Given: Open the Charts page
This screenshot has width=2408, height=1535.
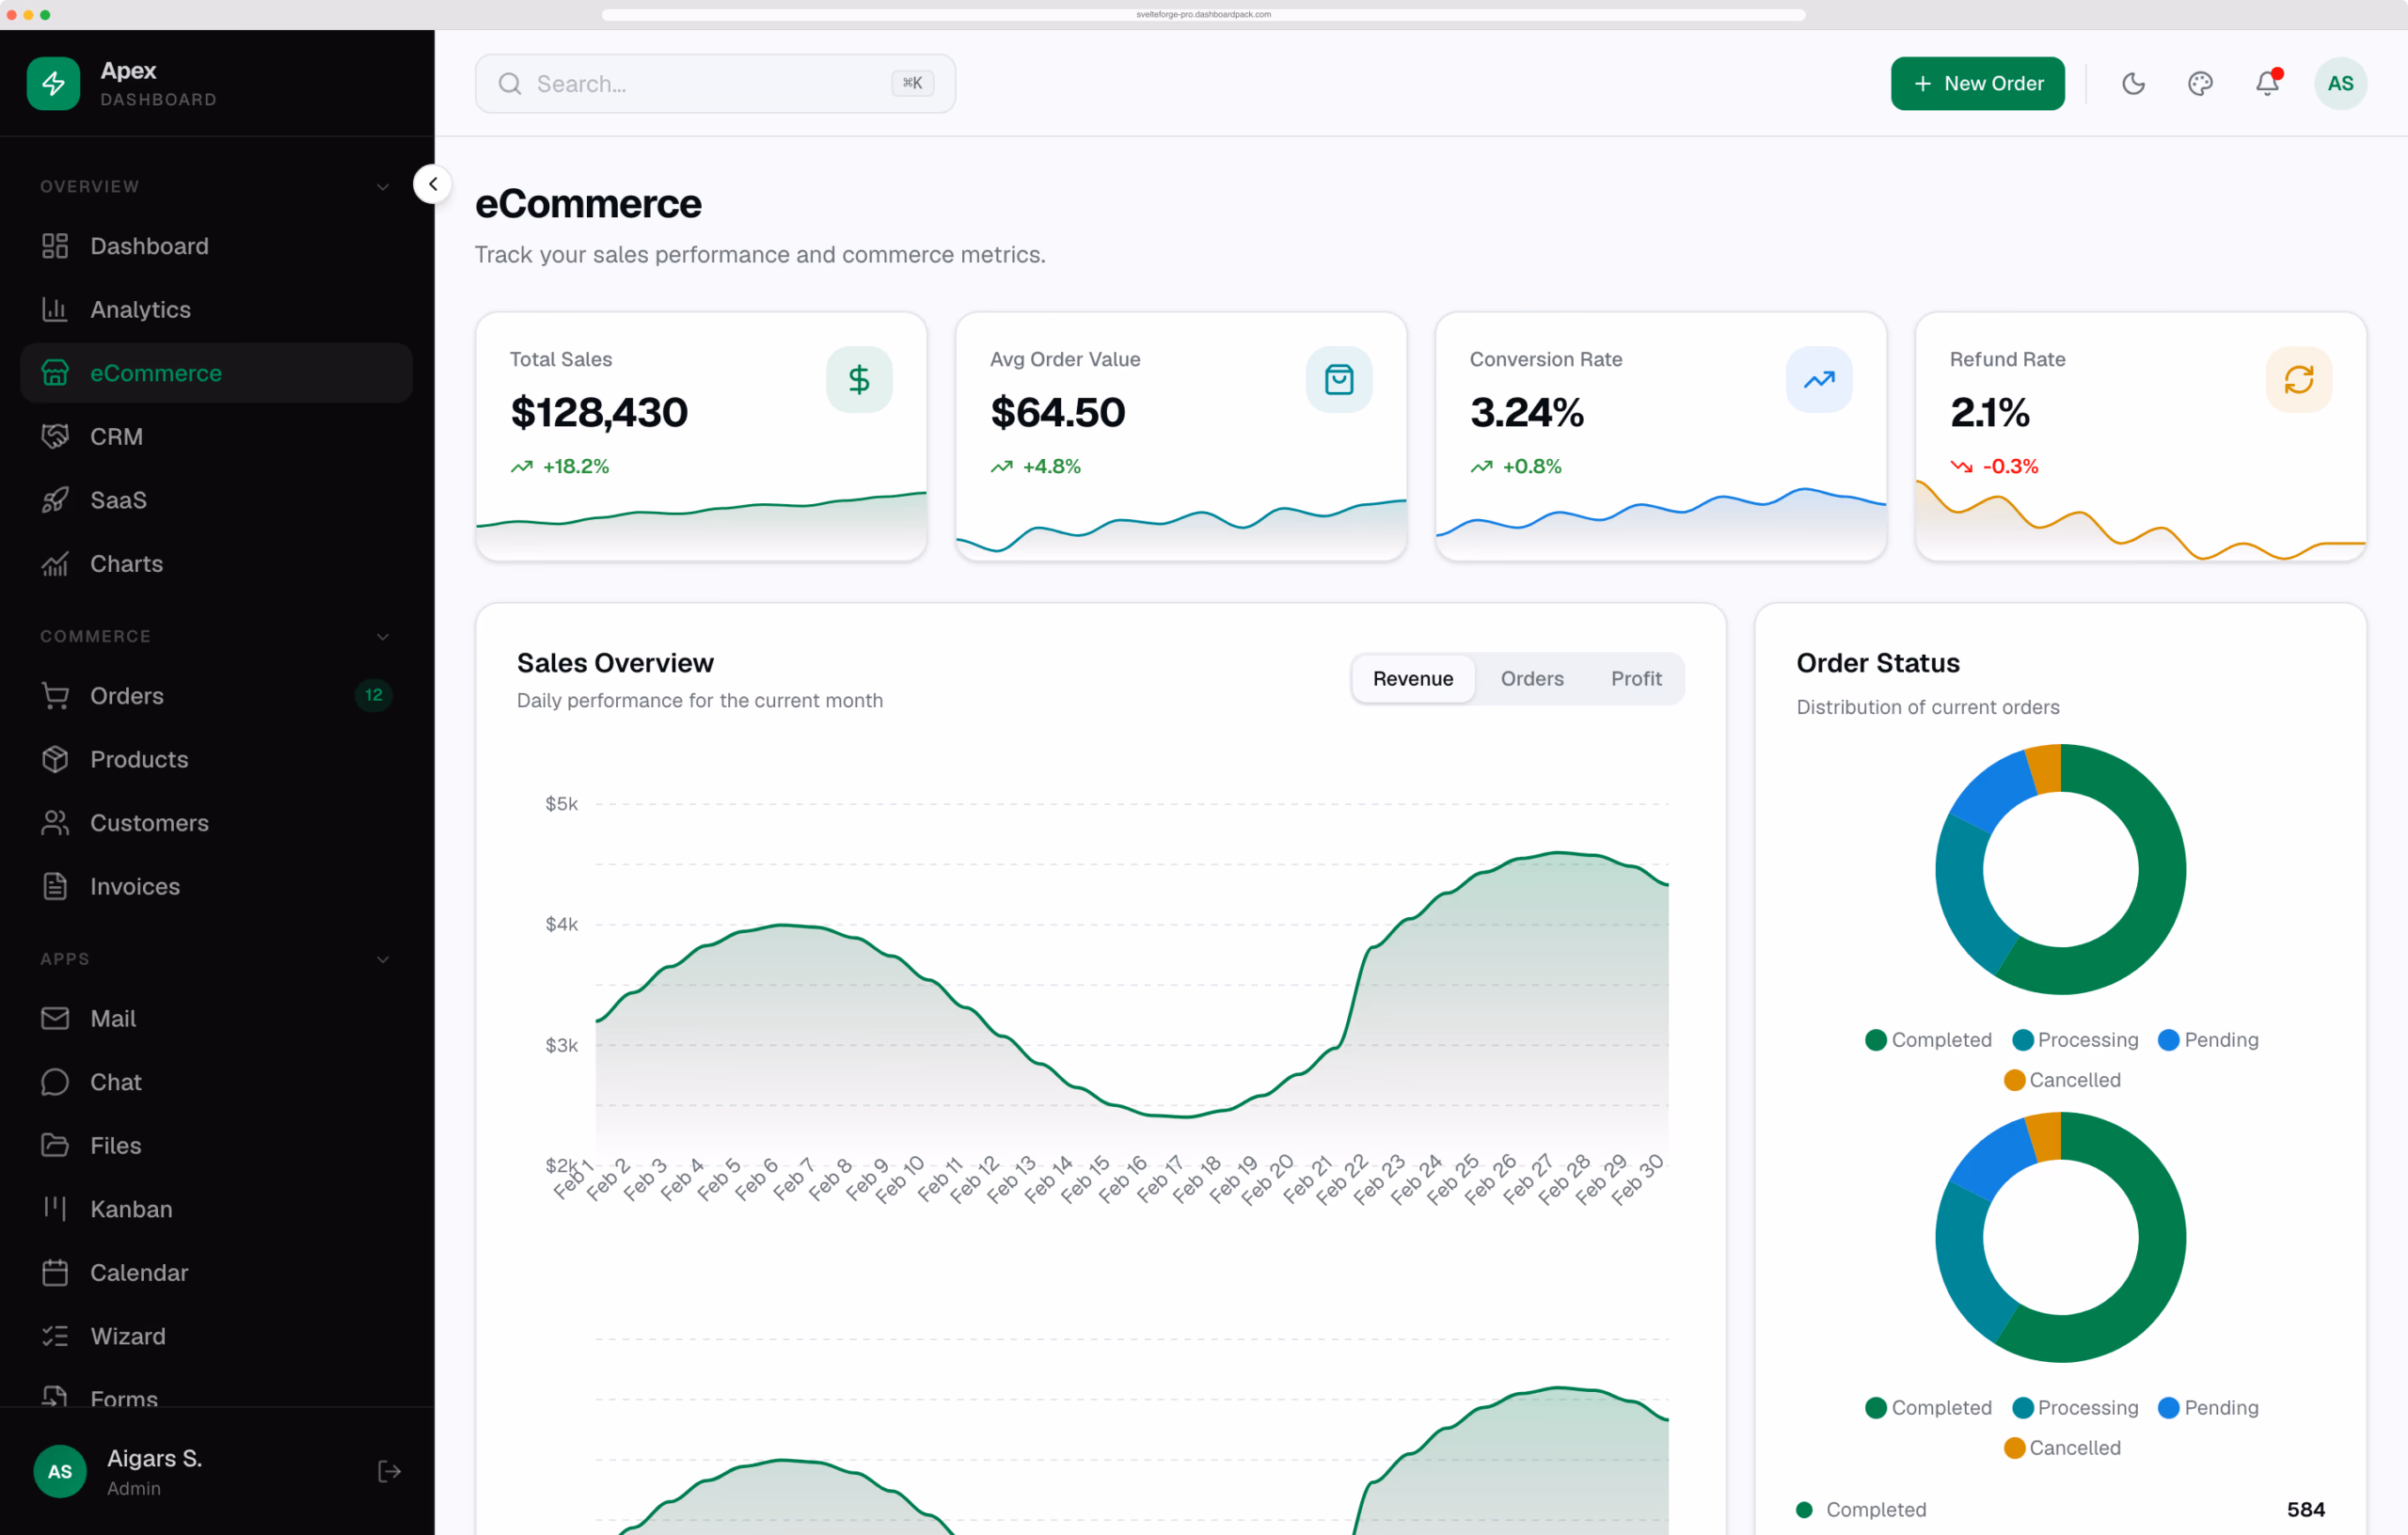Looking at the screenshot, I should (216, 563).
